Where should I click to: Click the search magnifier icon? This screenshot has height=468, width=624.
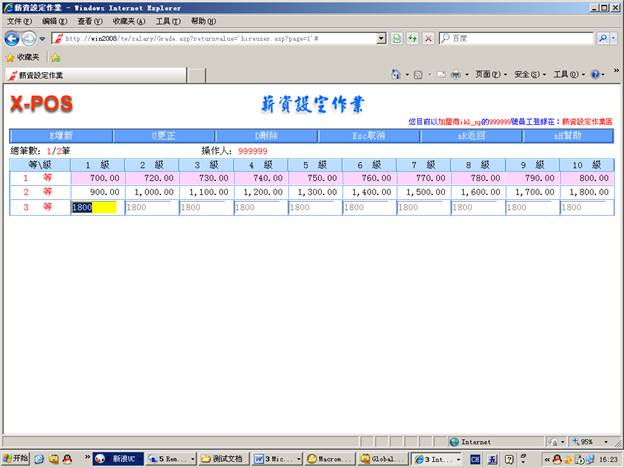click(x=603, y=38)
